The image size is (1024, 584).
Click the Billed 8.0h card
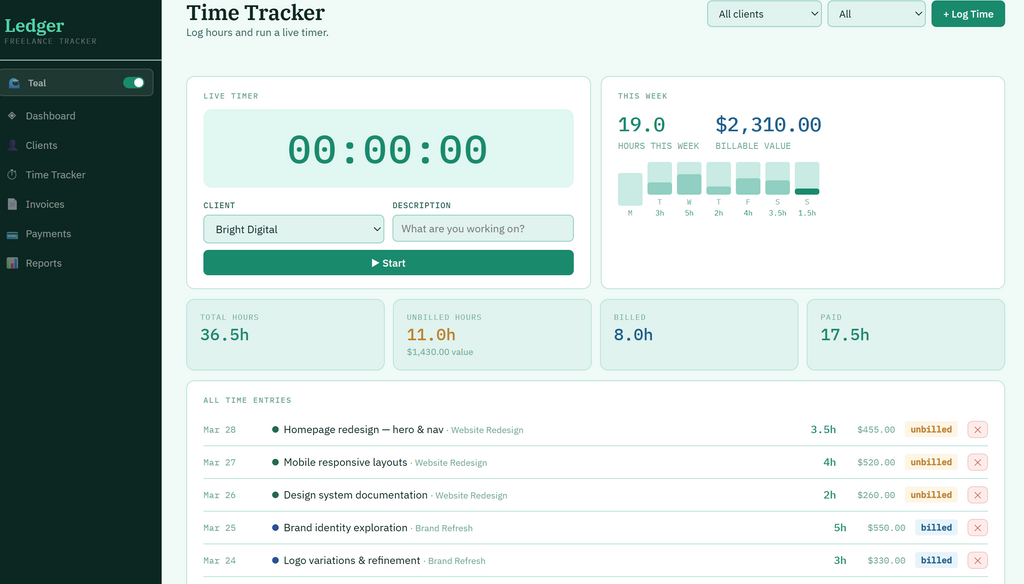(x=699, y=334)
